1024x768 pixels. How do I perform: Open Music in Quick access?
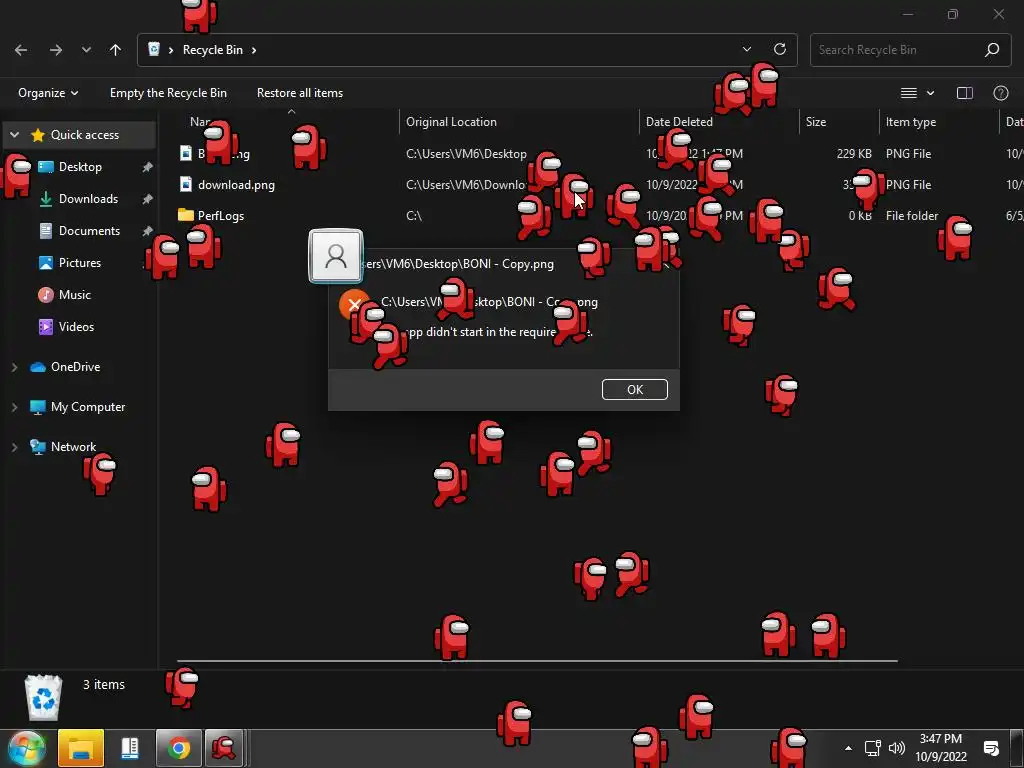[x=74, y=295]
